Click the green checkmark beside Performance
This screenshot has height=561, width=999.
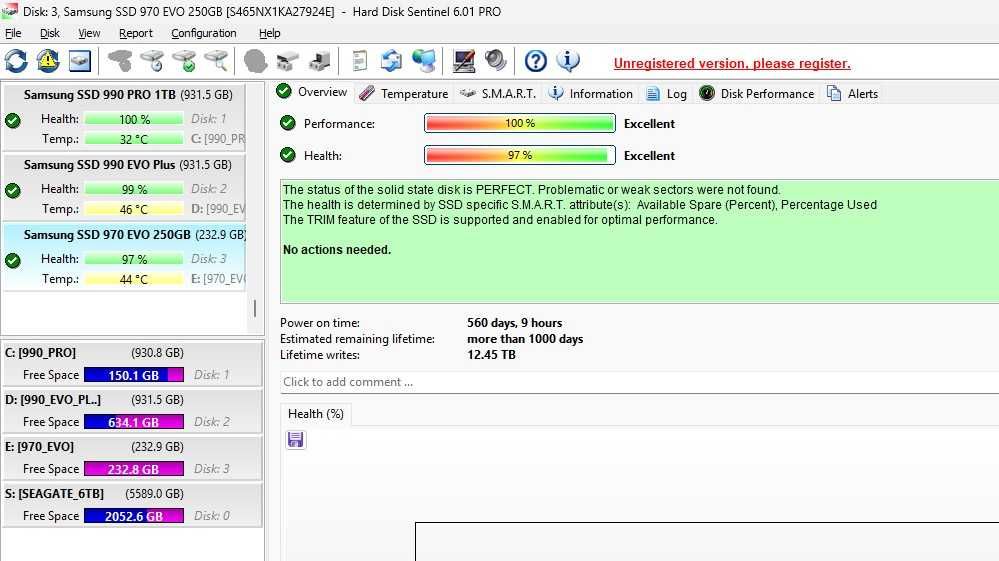(288, 123)
